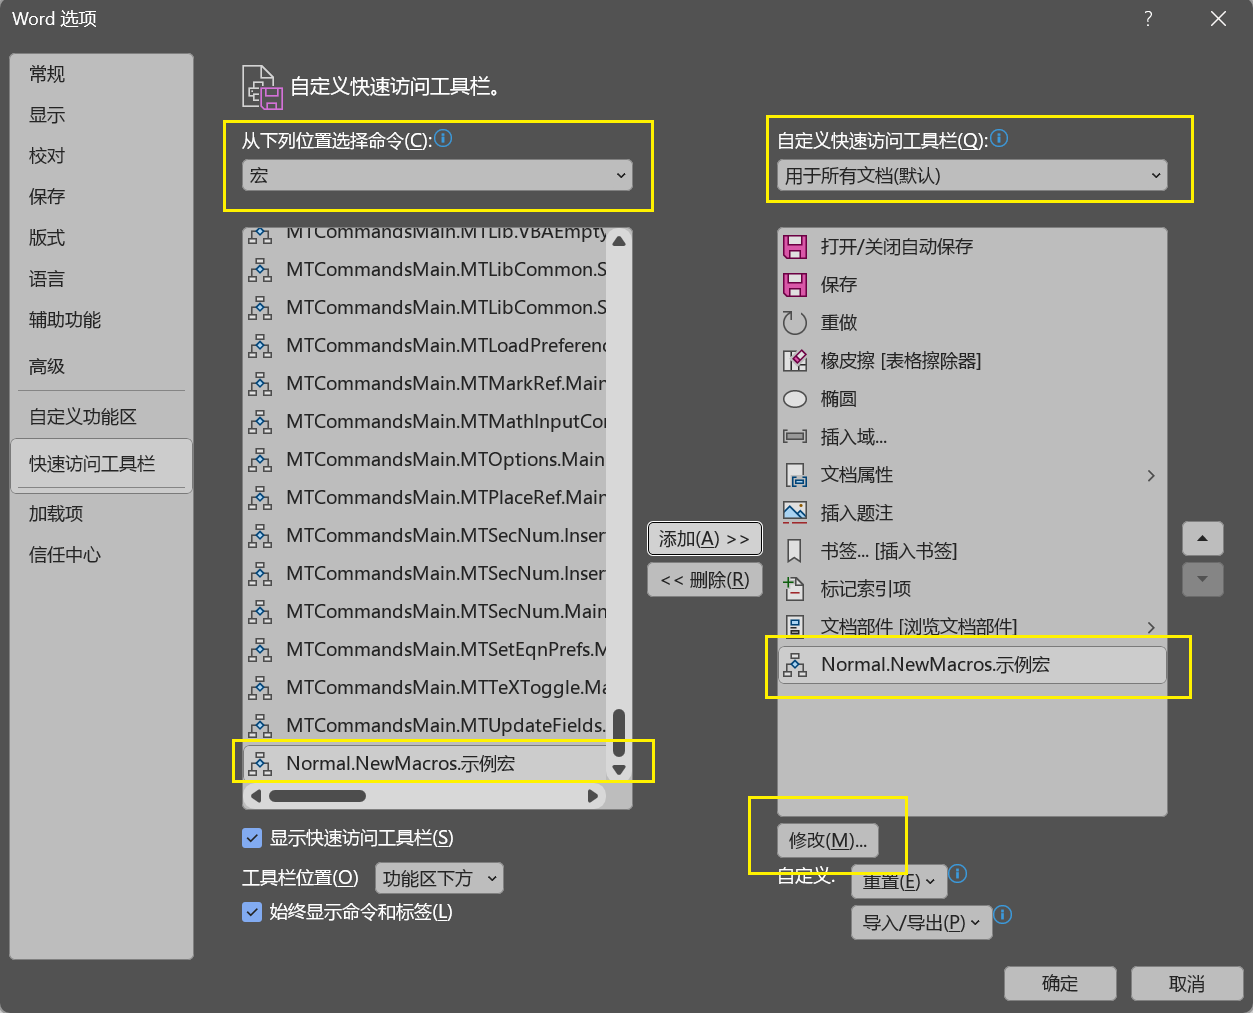Select the macro icon of Normal.NewMacros.示例宏 in the right list
Image resolution: width=1253 pixels, height=1013 pixels.
[795, 665]
